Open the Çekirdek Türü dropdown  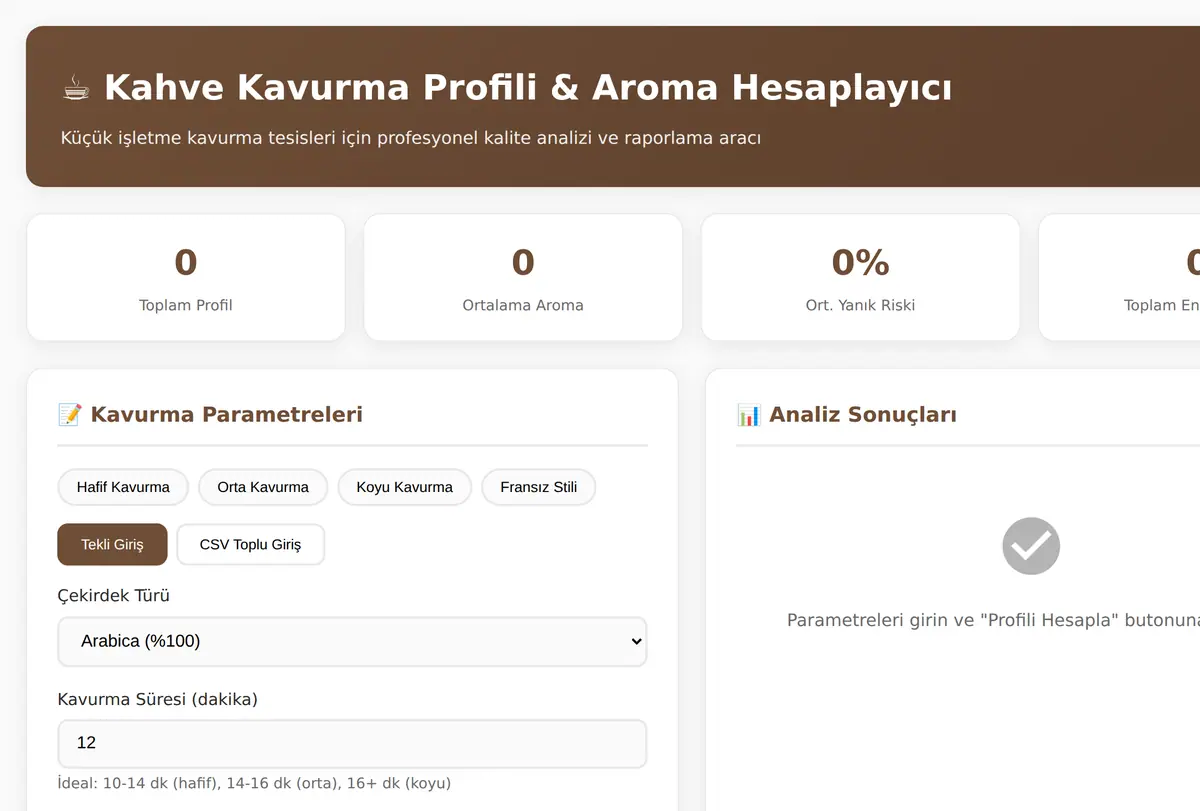[352, 641]
